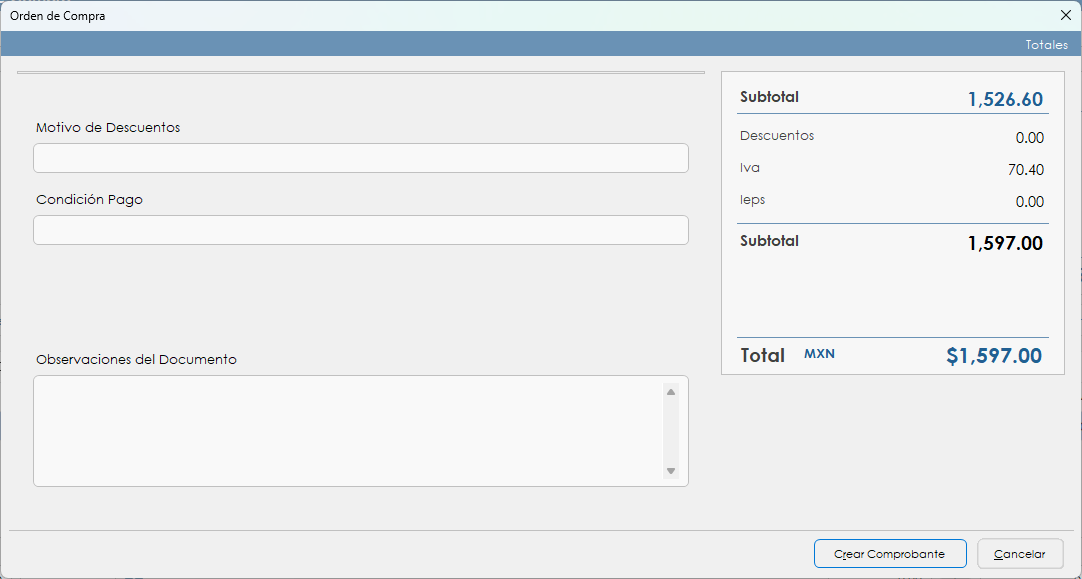Select the Ieps value 0.00

(1029, 202)
